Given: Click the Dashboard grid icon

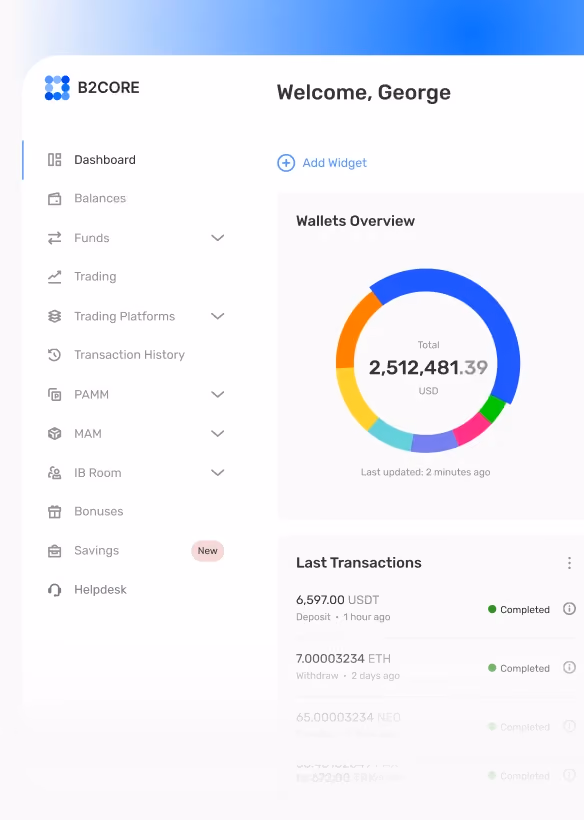Looking at the screenshot, I should pos(54,160).
